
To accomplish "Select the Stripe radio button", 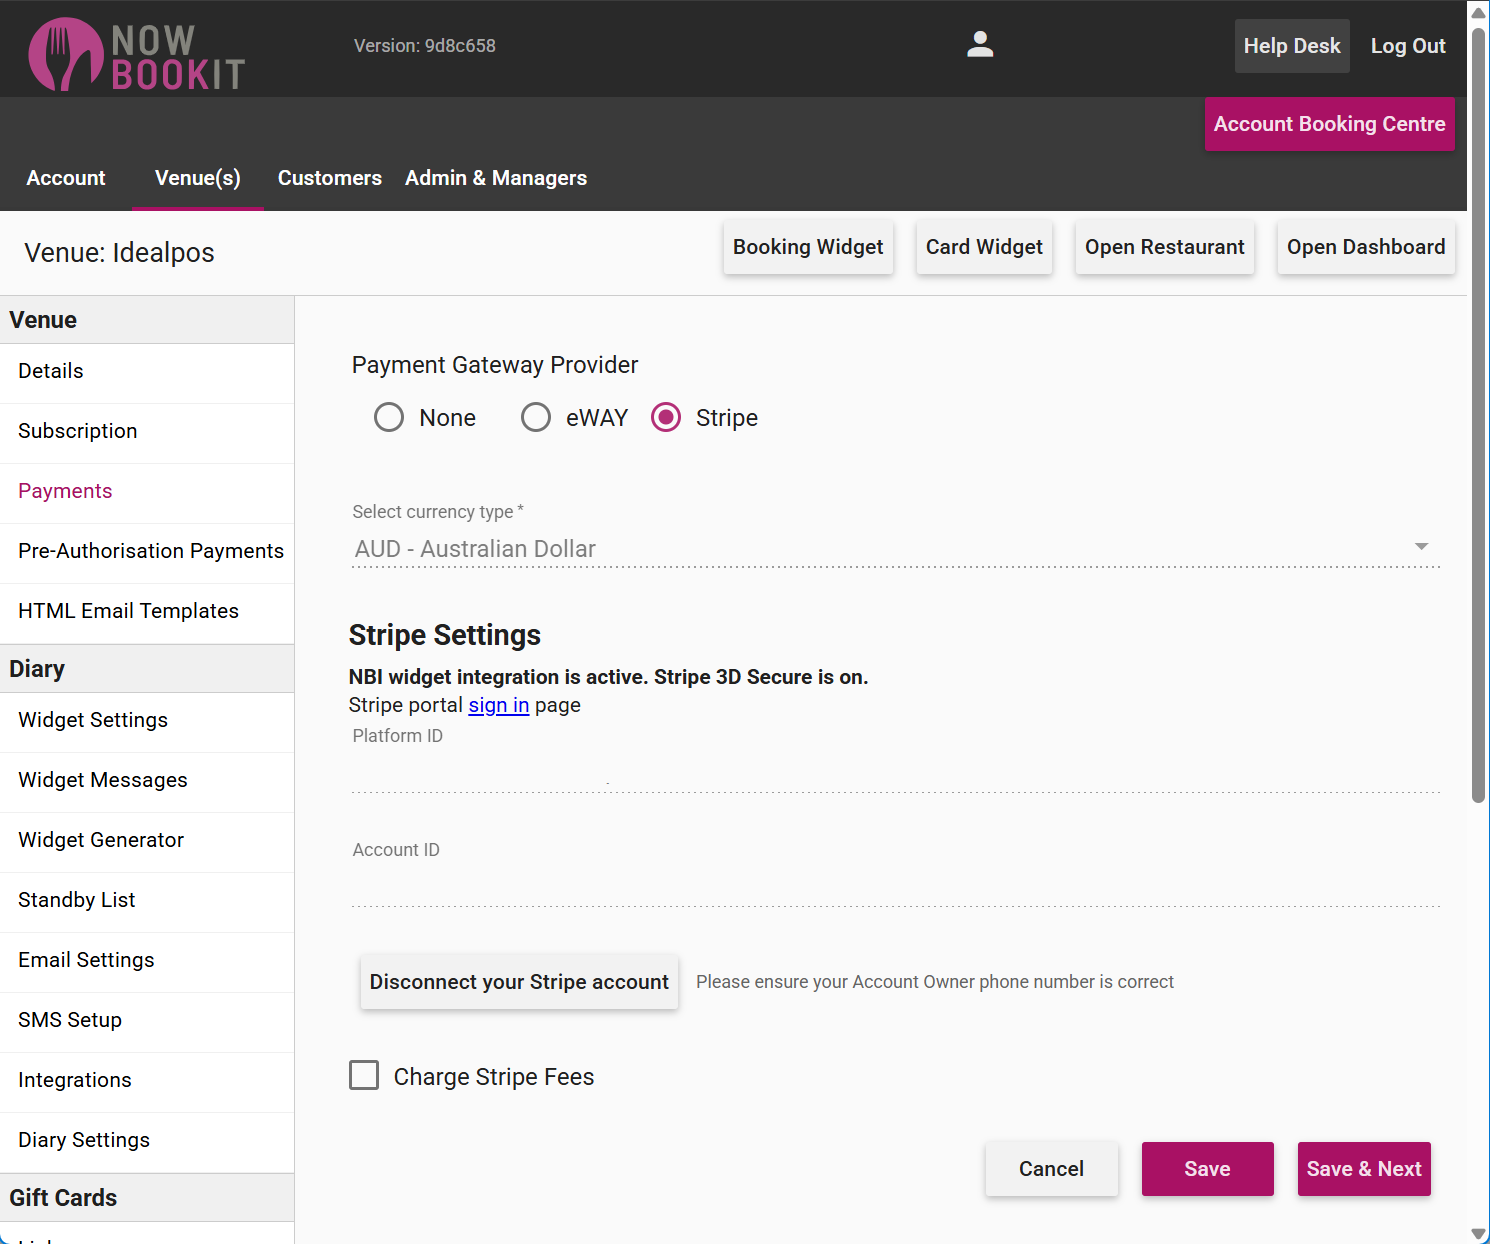I will click(x=666, y=417).
